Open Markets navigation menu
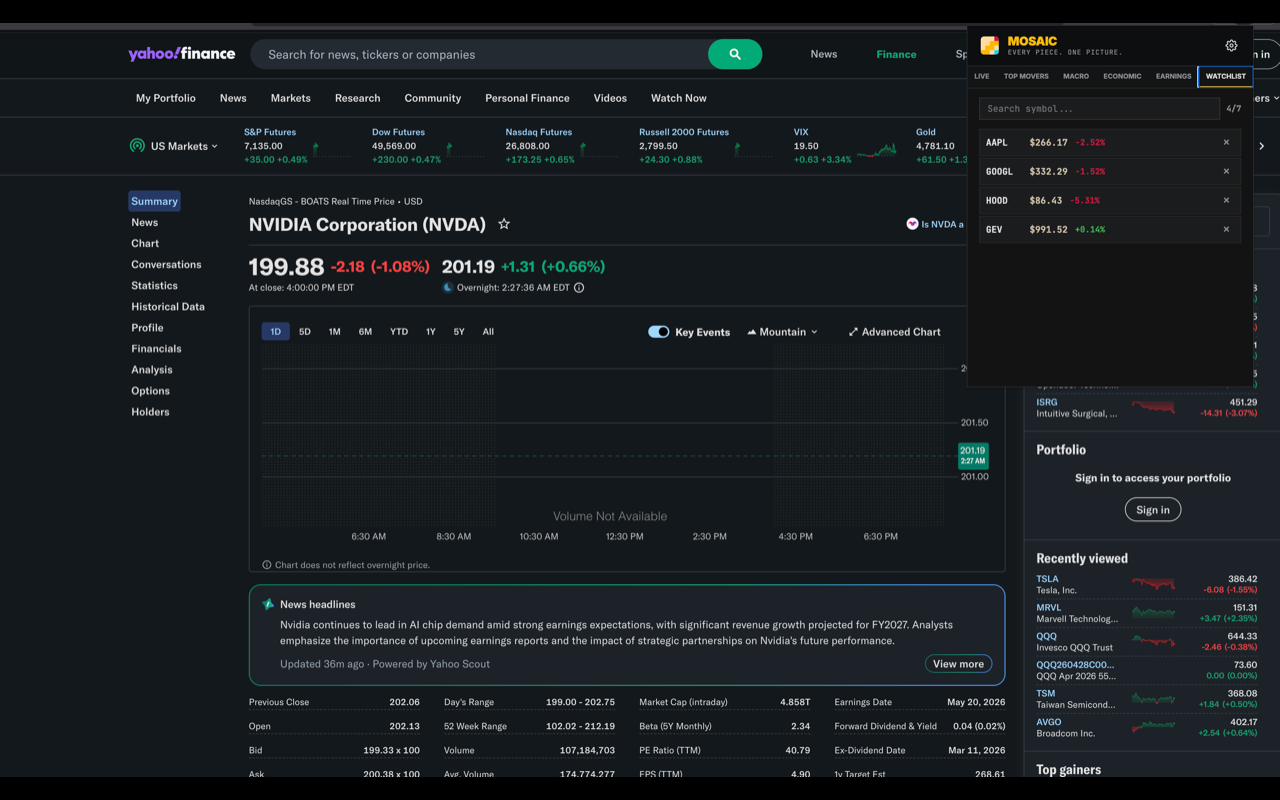1280x800 pixels. tap(290, 98)
